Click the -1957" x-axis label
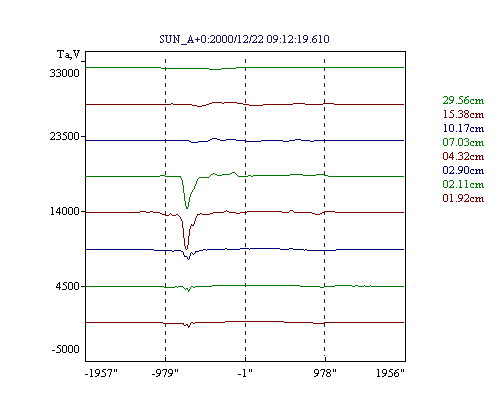Screen dimensions: 500x400 pyautogui.click(x=101, y=373)
